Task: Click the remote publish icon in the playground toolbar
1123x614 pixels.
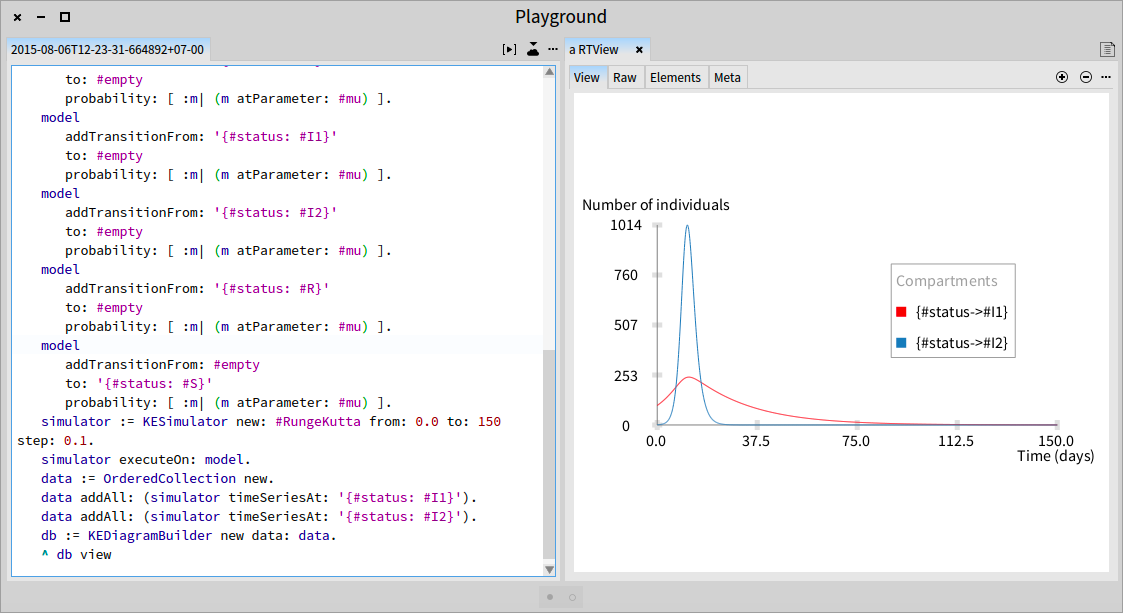Action: [533, 49]
